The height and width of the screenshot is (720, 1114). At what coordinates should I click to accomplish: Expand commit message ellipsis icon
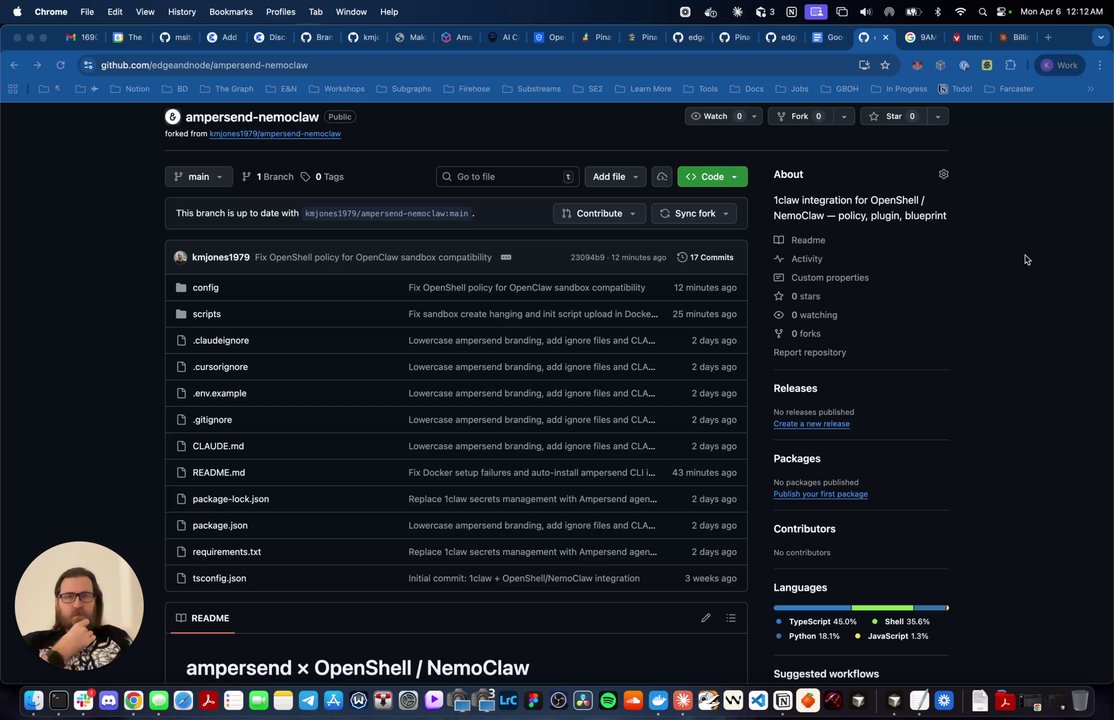click(x=506, y=257)
